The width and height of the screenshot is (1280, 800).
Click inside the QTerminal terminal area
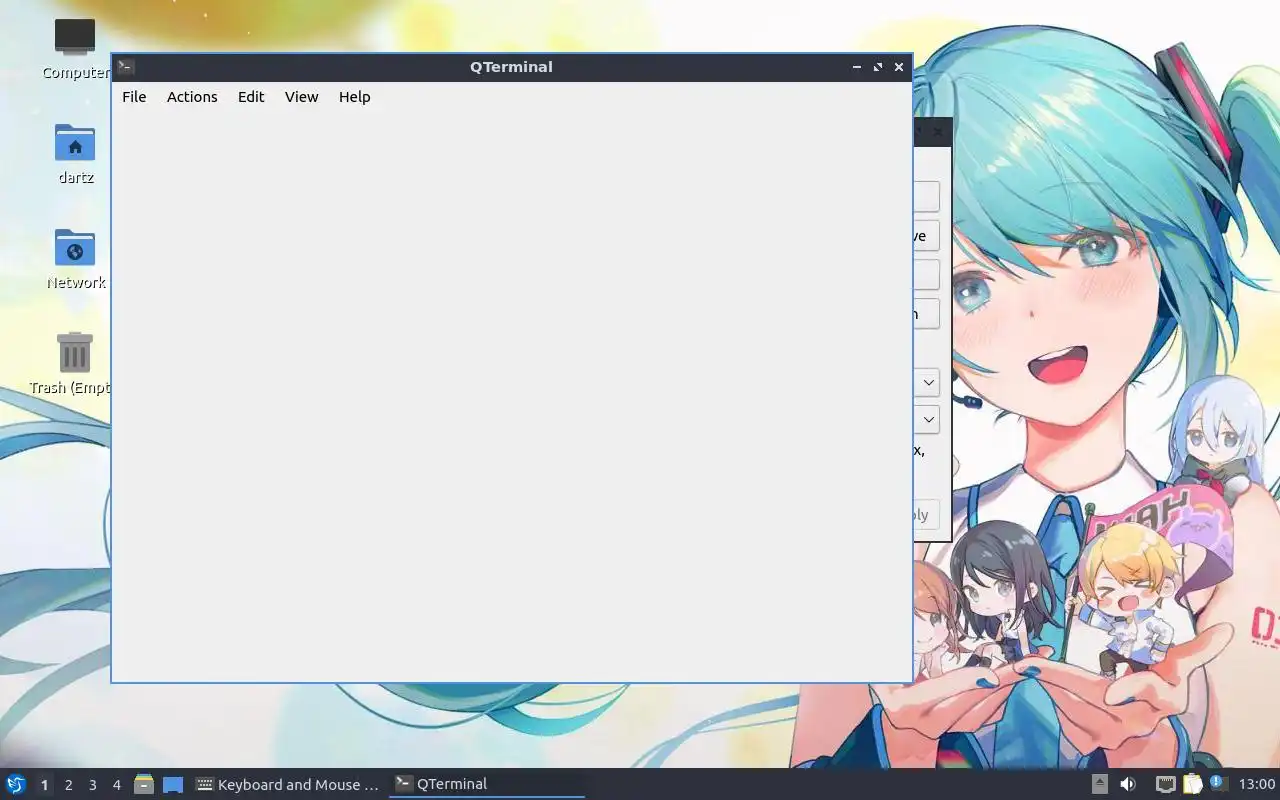point(511,395)
